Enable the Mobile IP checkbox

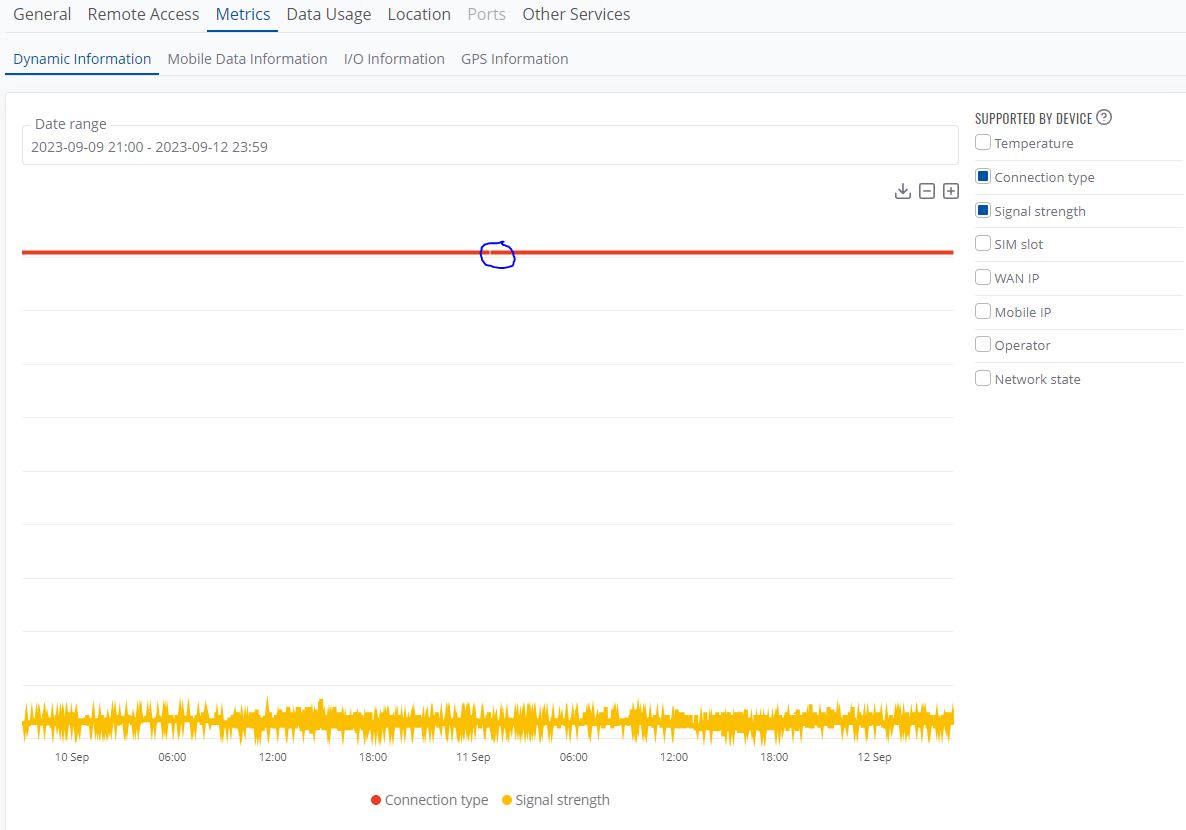(983, 311)
